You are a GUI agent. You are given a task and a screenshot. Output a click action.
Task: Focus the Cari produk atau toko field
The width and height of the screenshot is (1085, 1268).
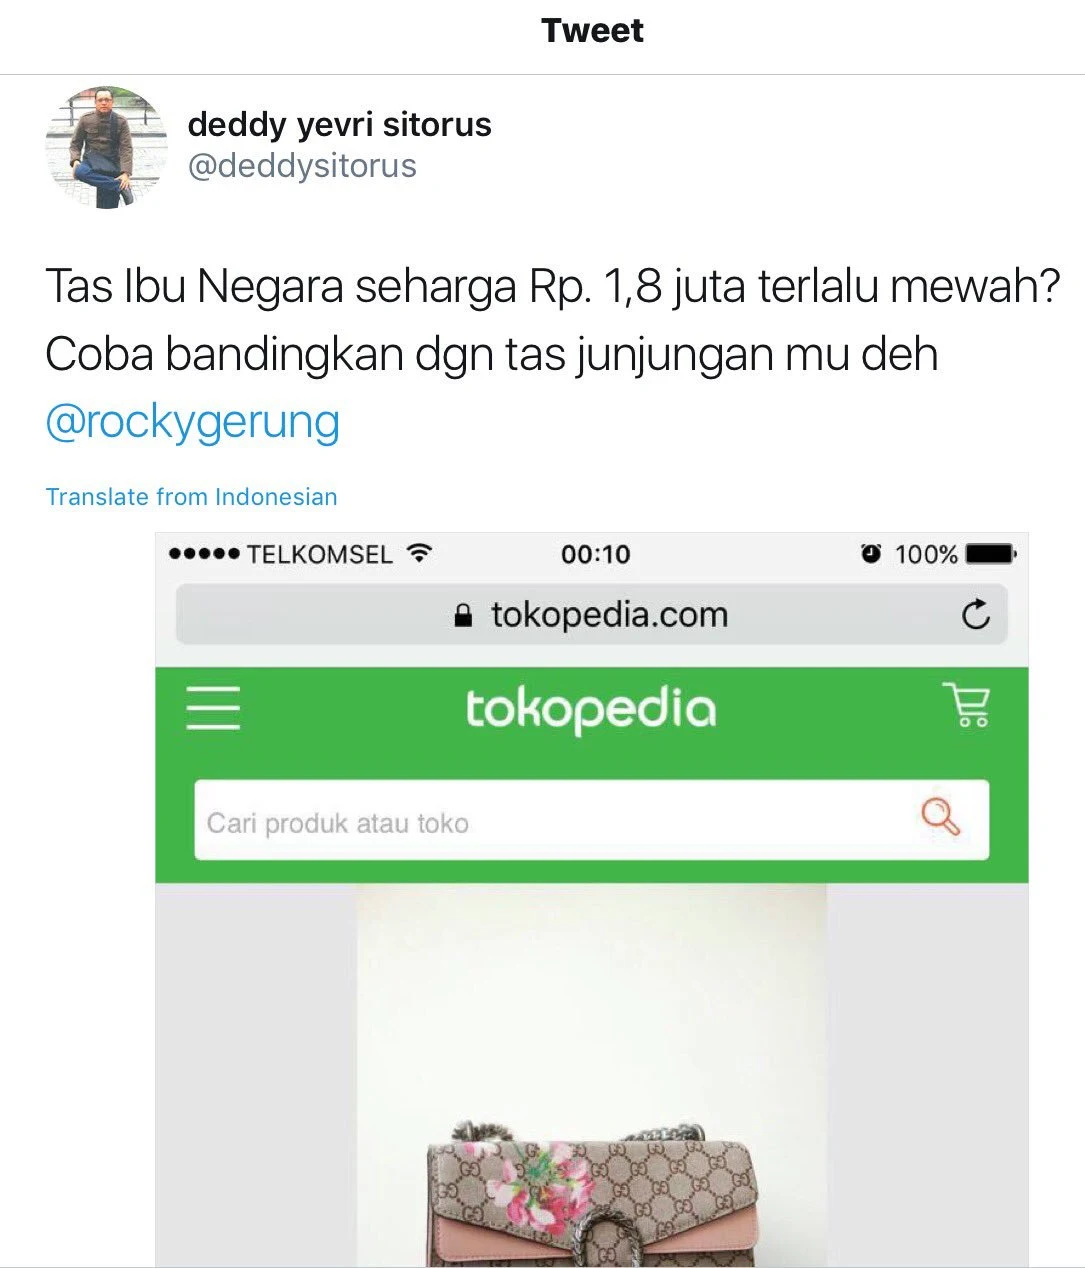(592, 820)
